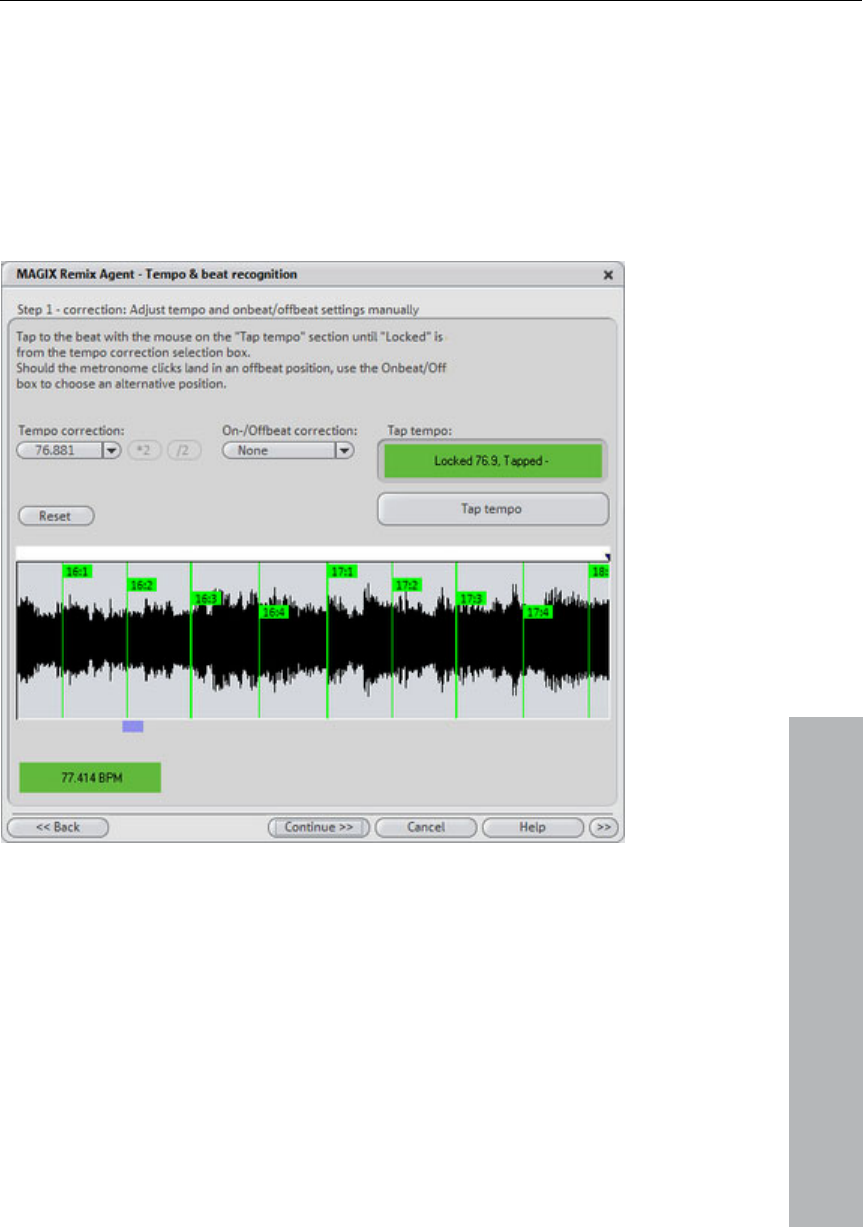Select the 17:4 beat marker

(x=539, y=612)
